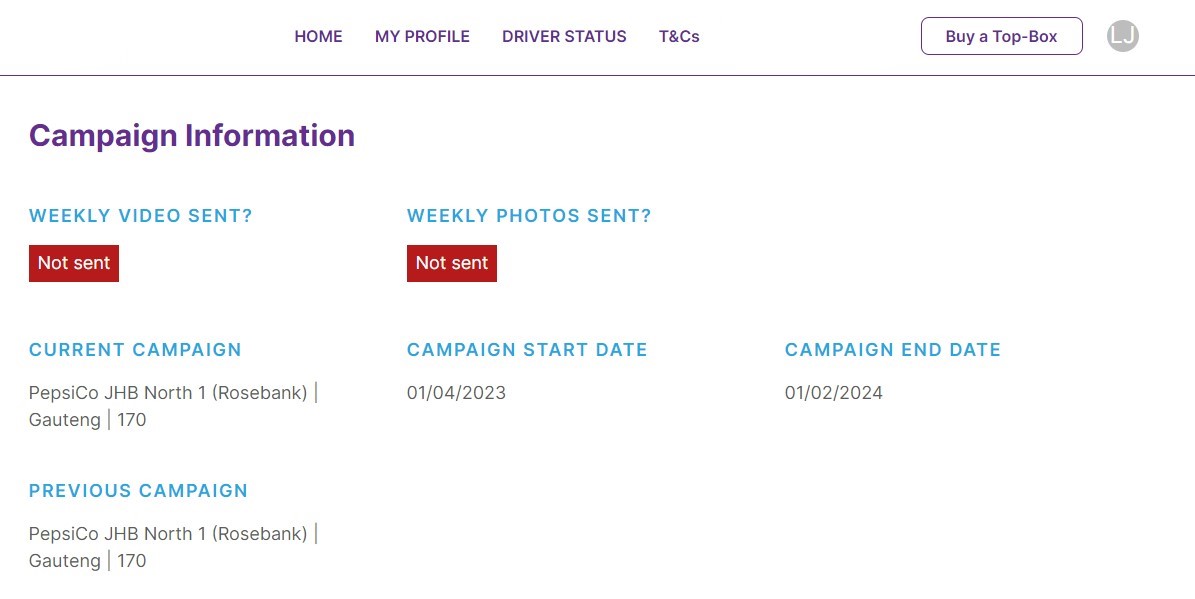Viewport: 1195px width, 599px height.
Task: Select the end date 01/02/2024
Action: (x=834, y=392)
